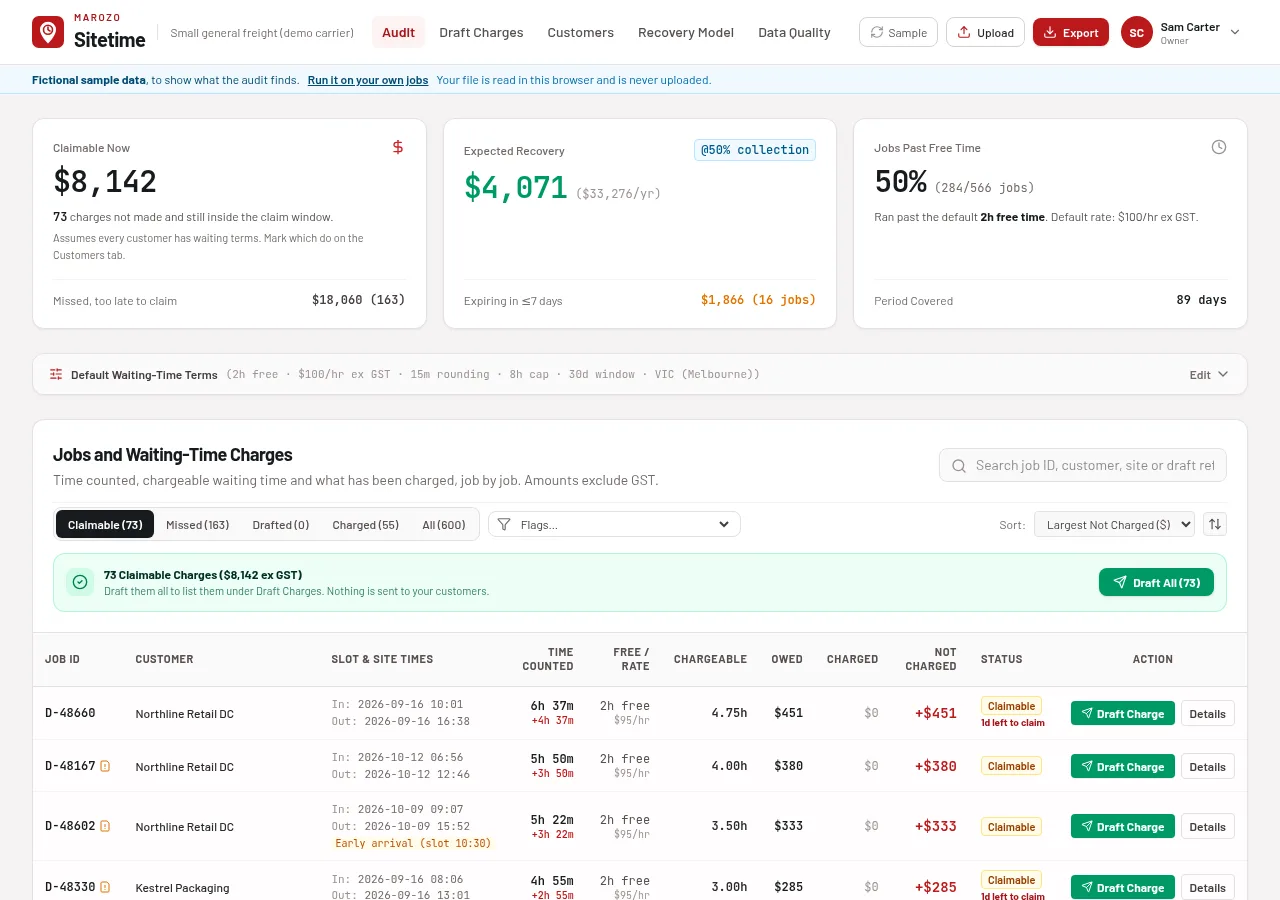Open Details for job D-48602
This screenshot has height=900, width=1280.
(x=1207, y=826)
